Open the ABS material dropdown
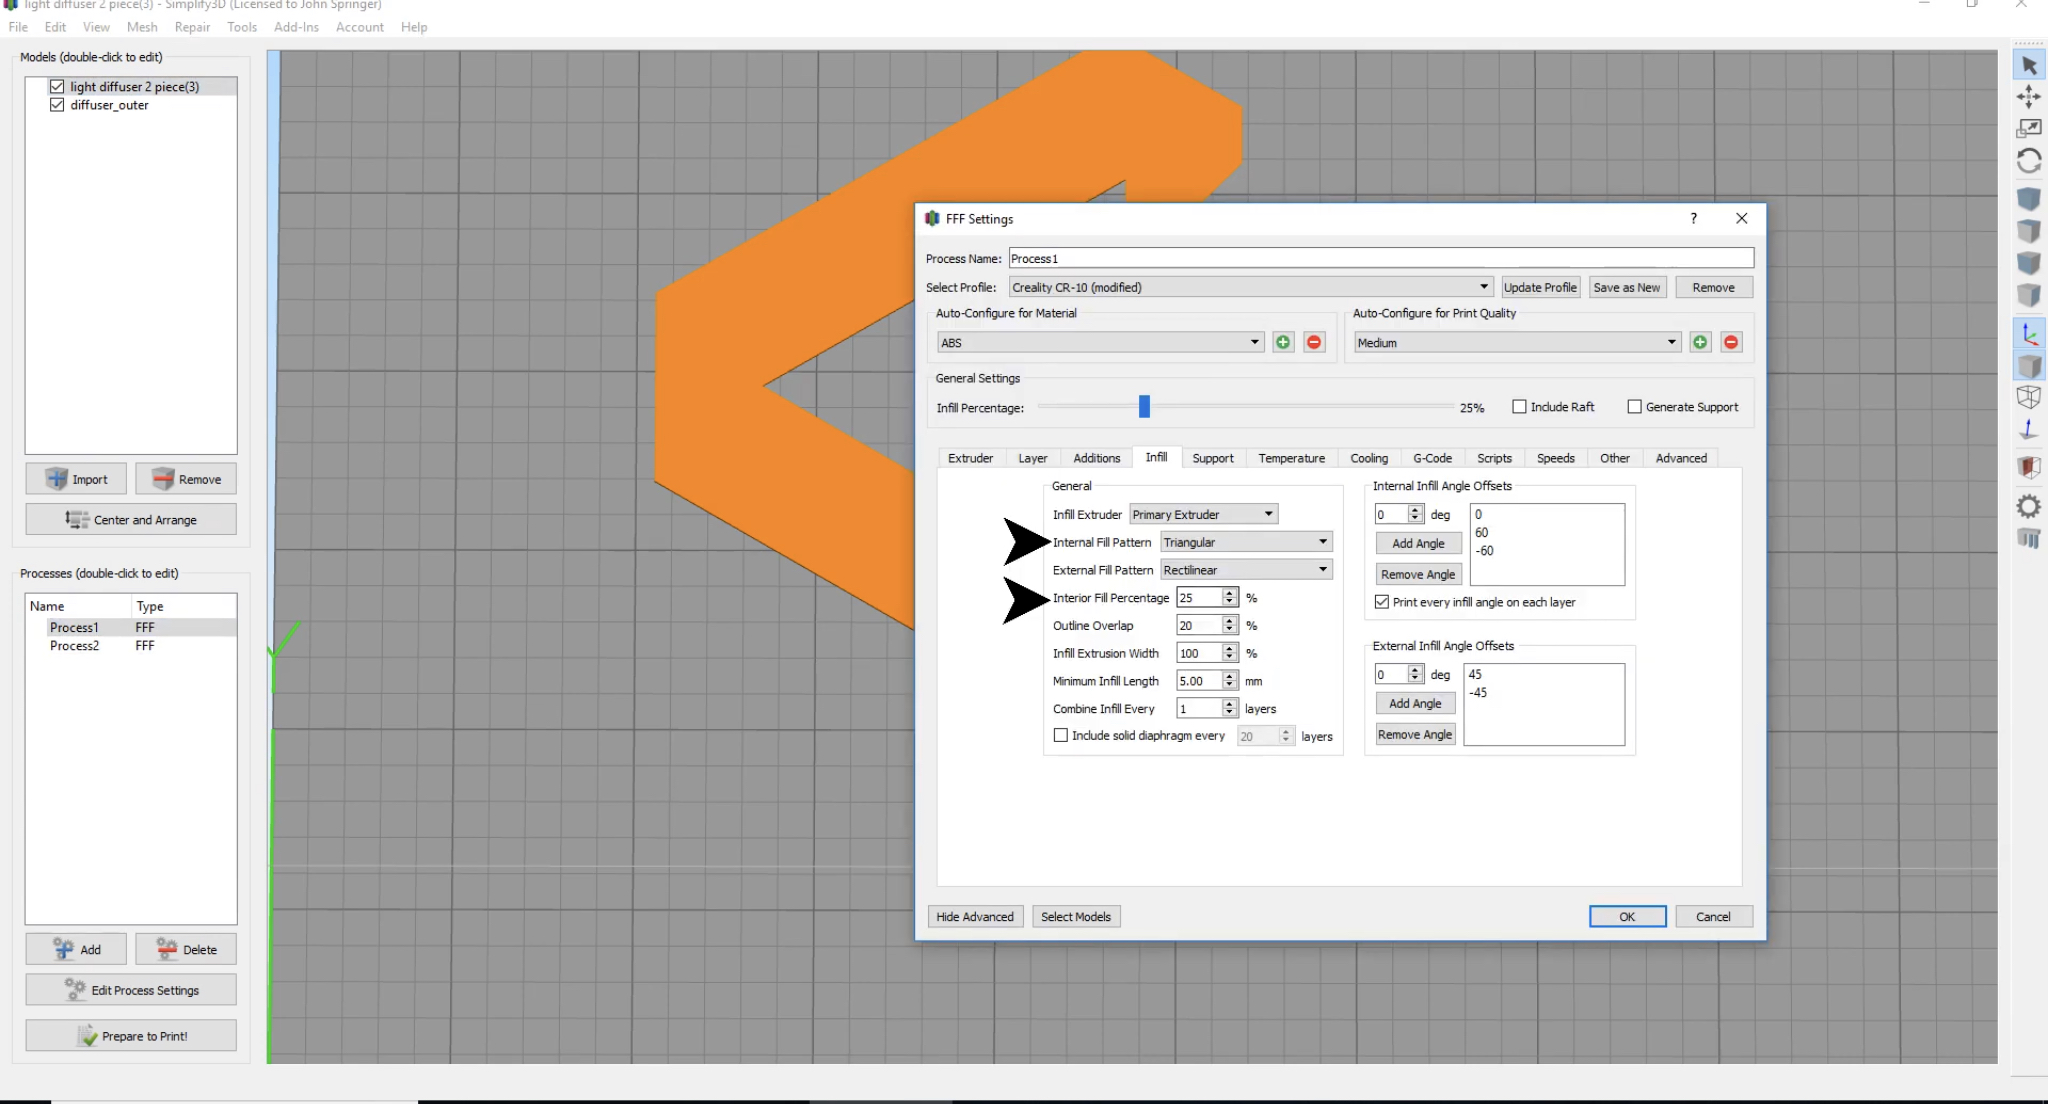Viewport: 2048px width, 1104px height. pos(1100,342)
